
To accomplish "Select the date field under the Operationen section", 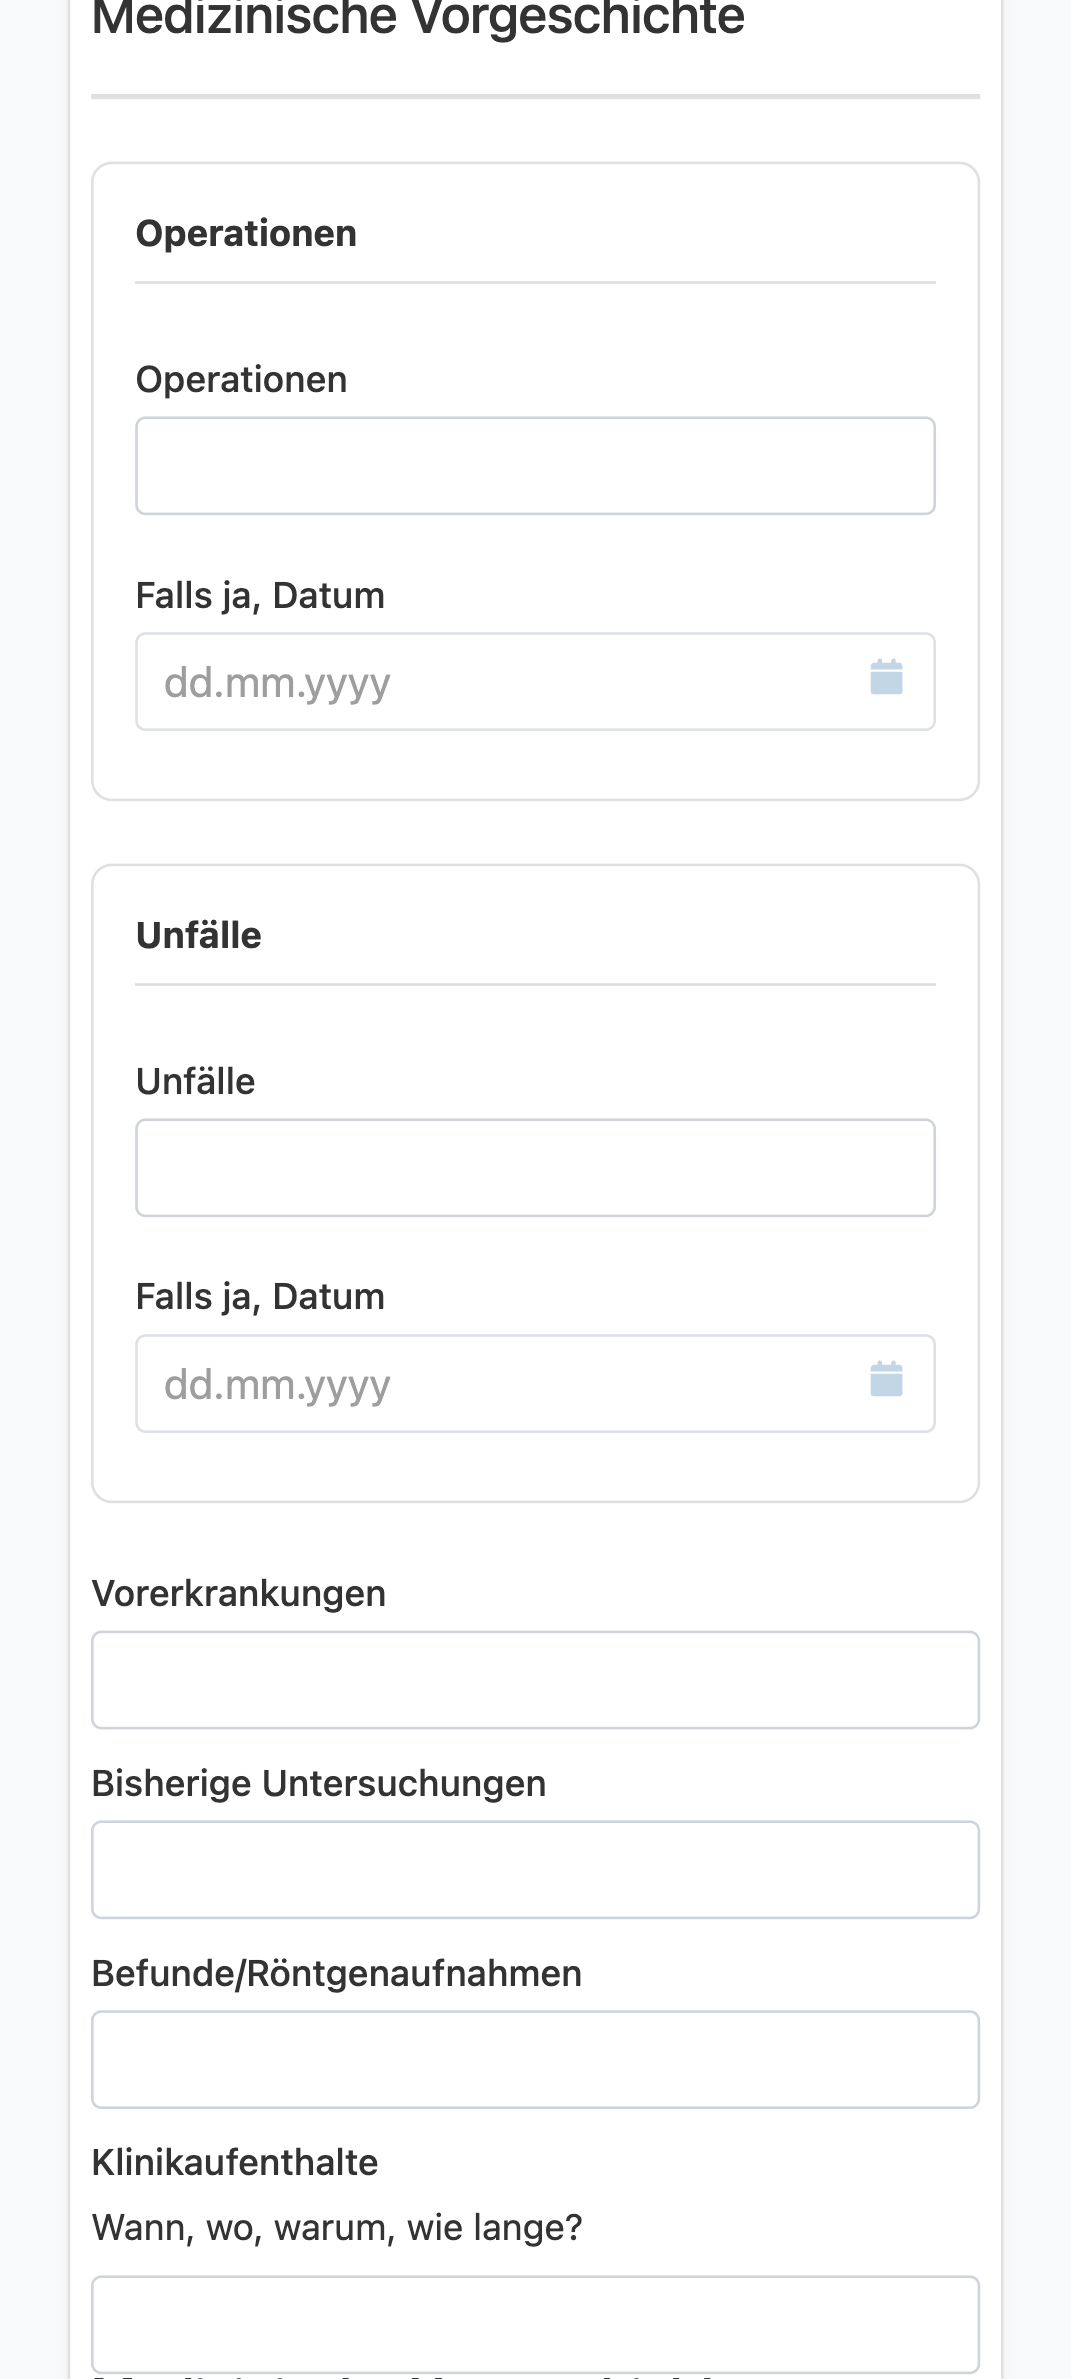I will point(535,682).
